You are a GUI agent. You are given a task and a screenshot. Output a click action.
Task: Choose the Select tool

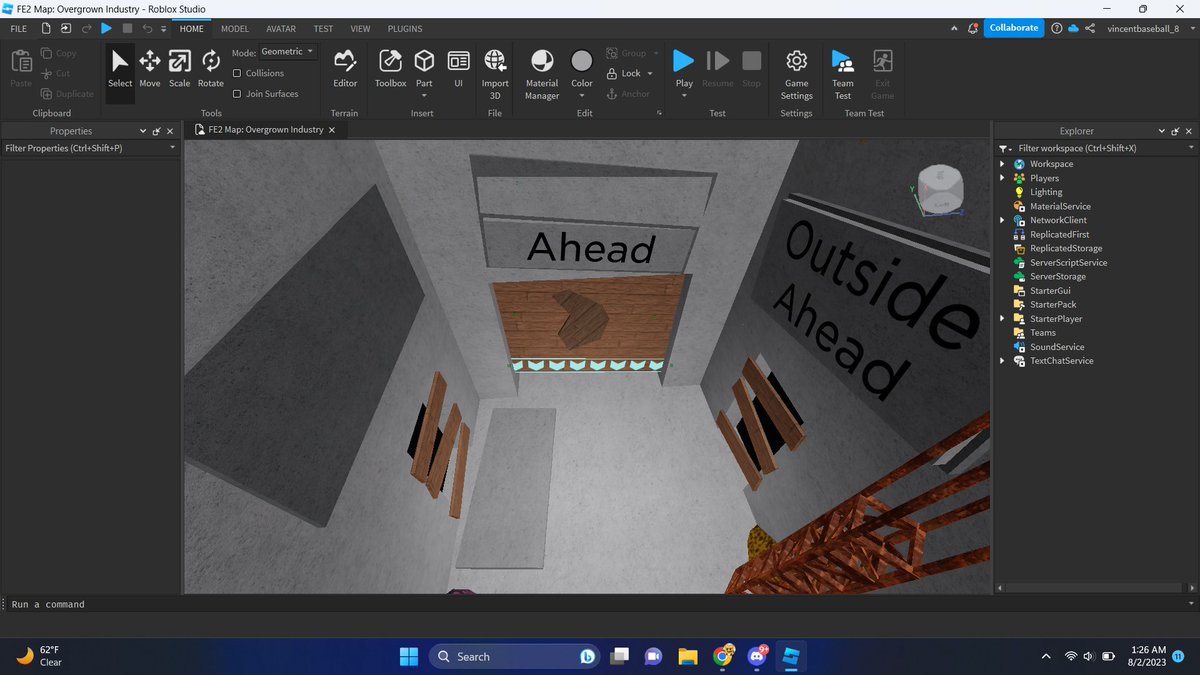click(120, 69)
